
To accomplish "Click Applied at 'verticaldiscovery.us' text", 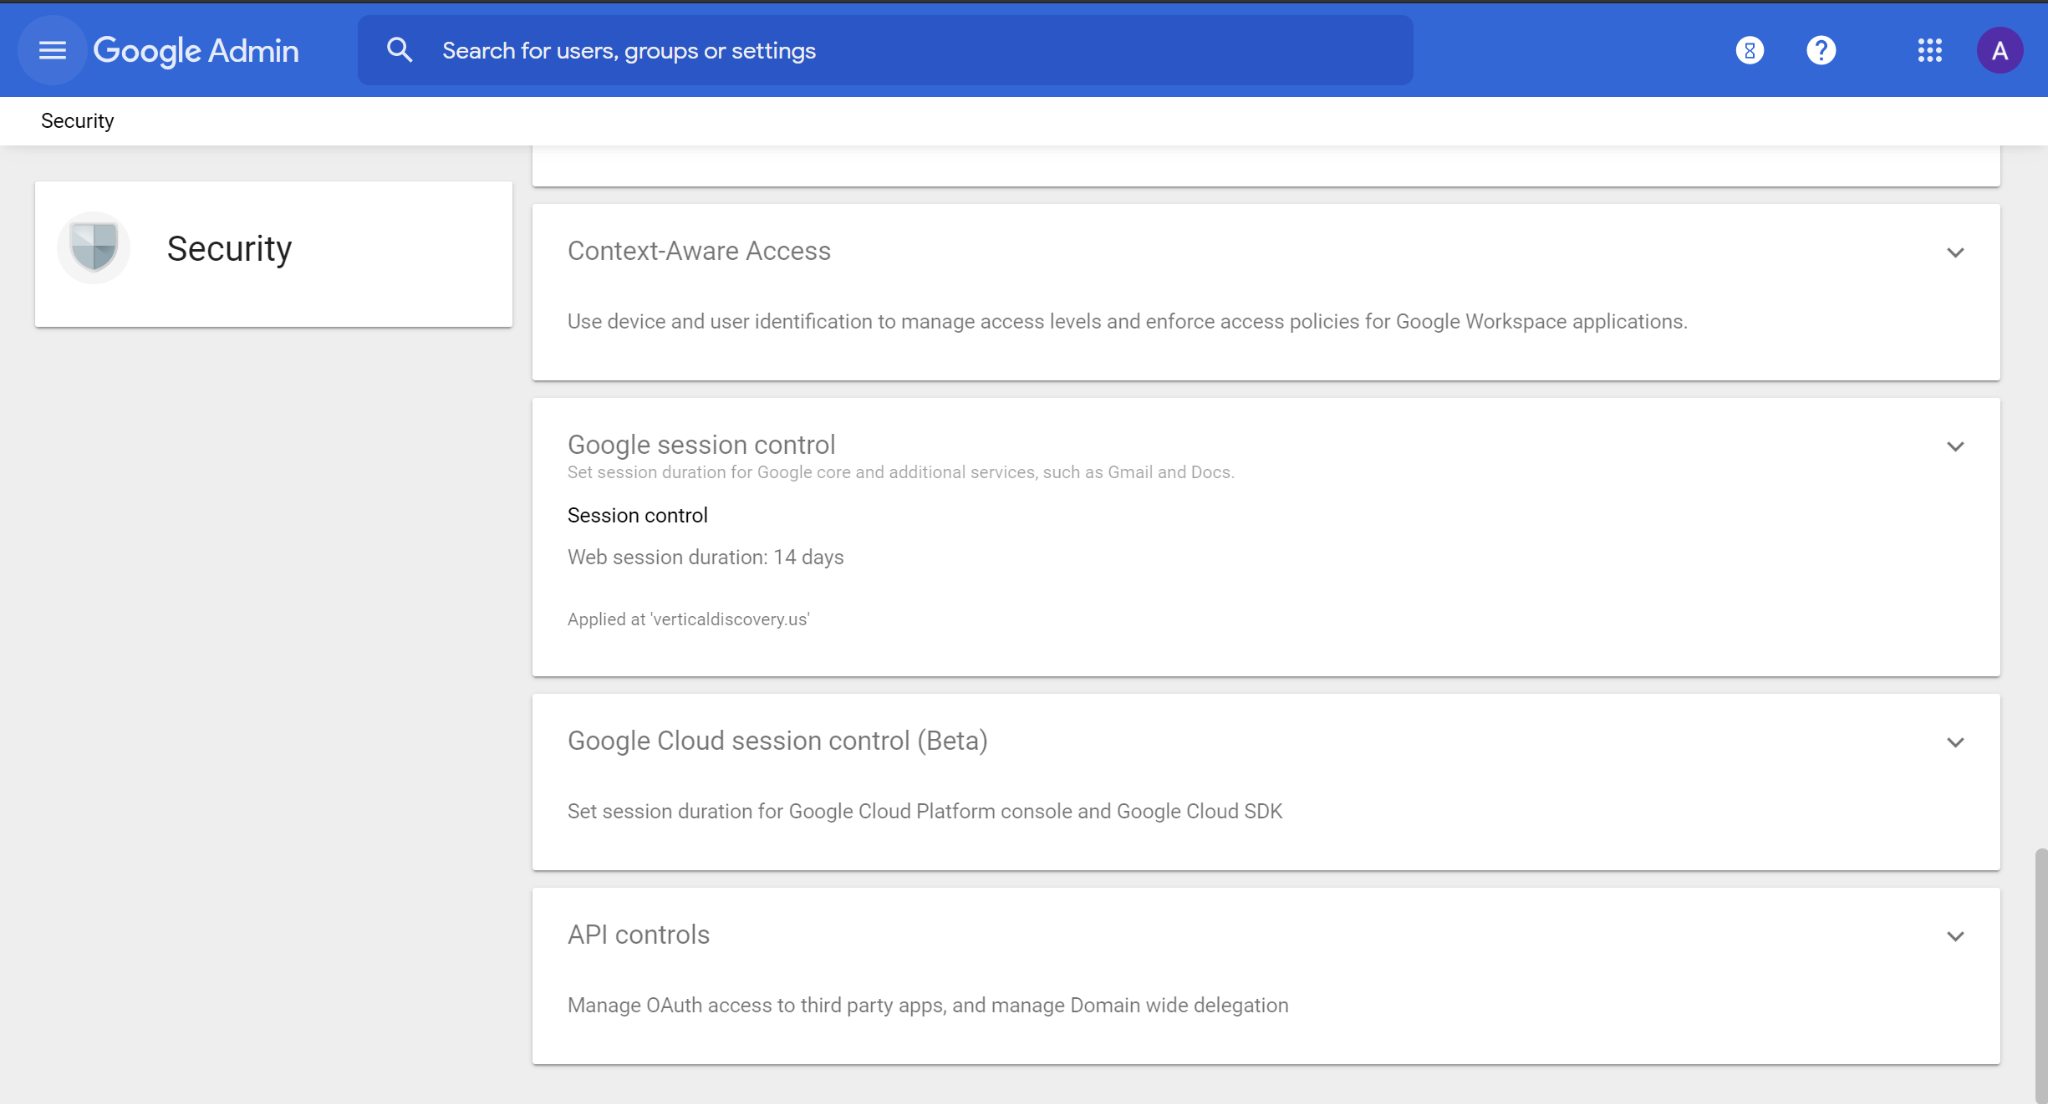I will [688, 619].
